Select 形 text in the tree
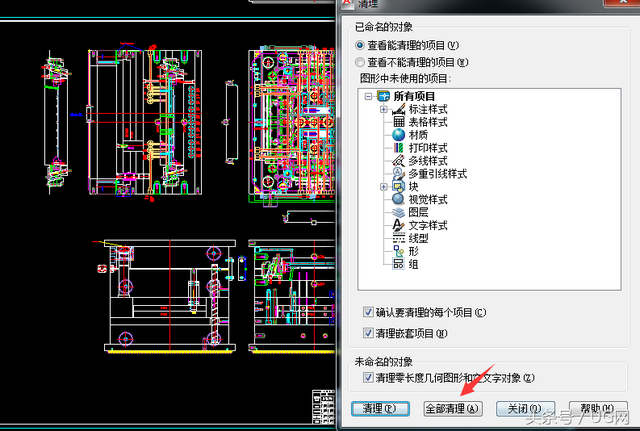Screen dimensions: 640x431 [x=413, y=251]
